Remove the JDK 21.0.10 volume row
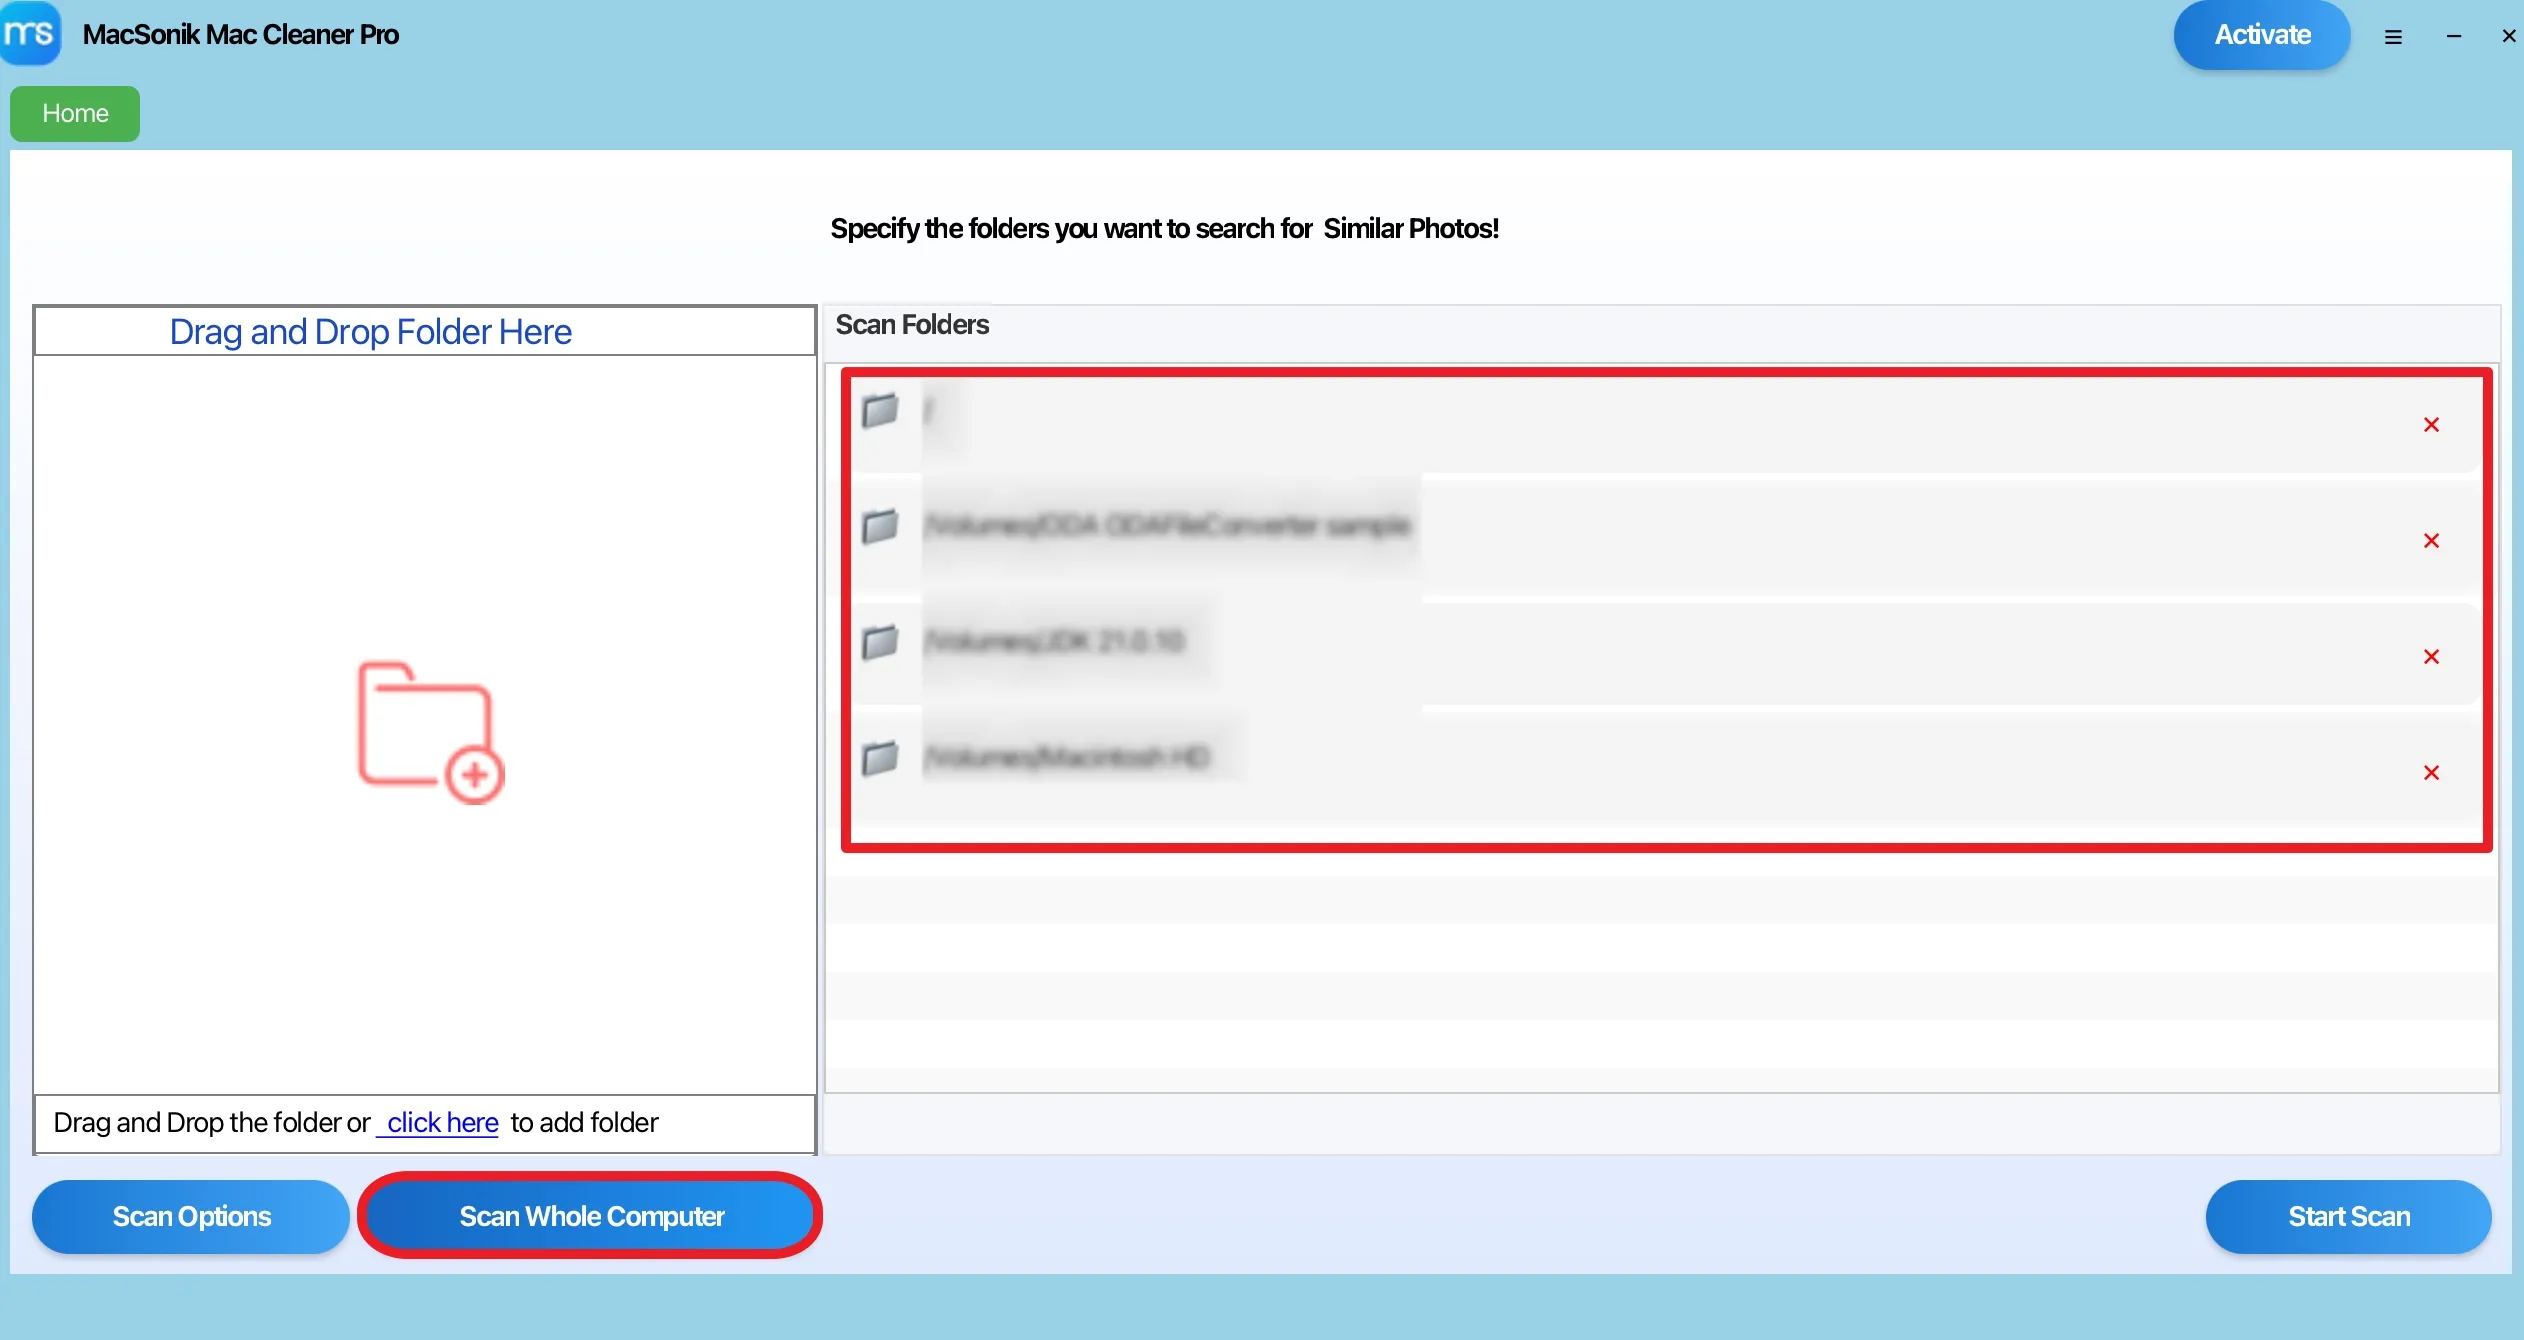This screenshot has height=1340, width=2524. pos(2432,657)
